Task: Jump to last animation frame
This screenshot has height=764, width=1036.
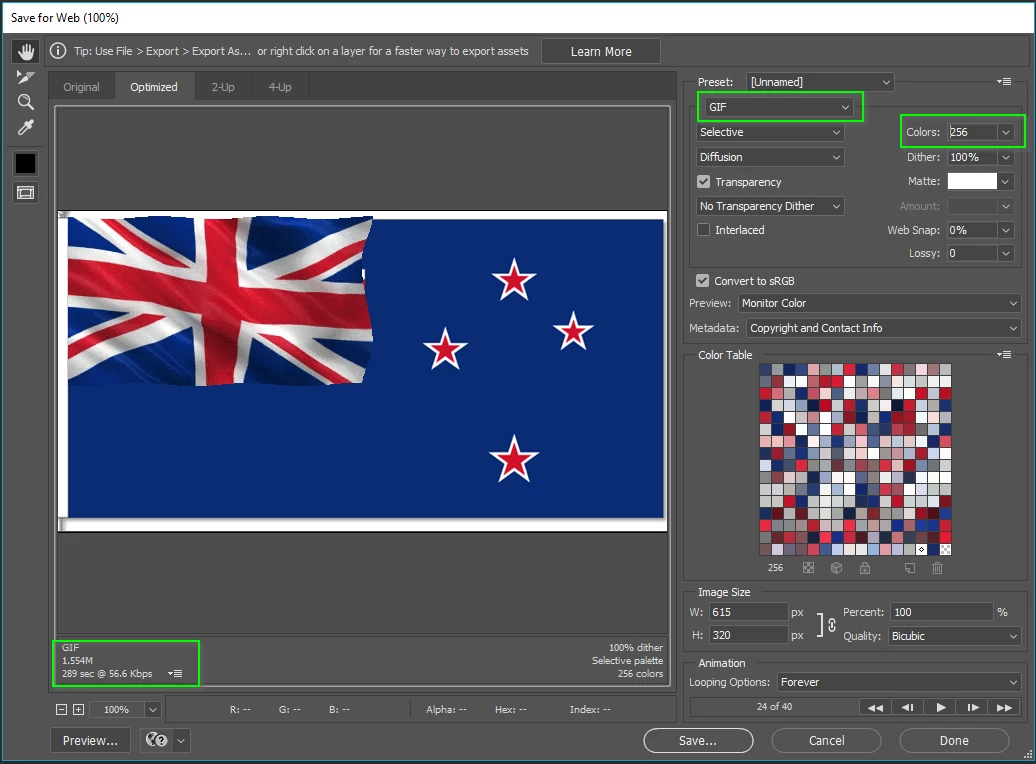Action: 1004,707
